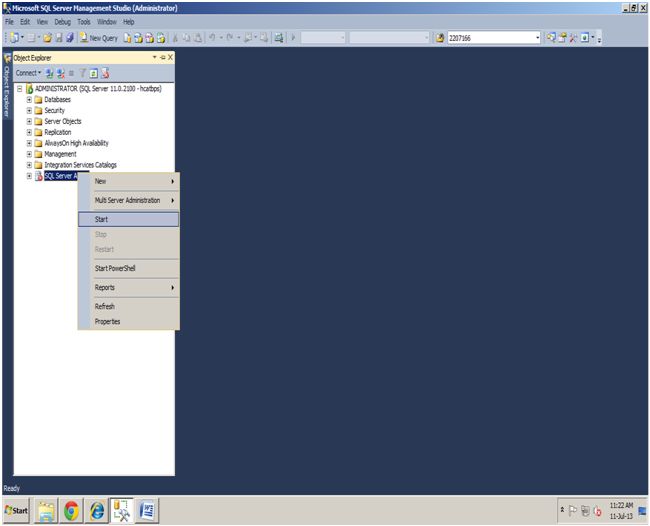
Task: Click the Analysis Services MDX Query icon
Action: [x=138, y=38]
